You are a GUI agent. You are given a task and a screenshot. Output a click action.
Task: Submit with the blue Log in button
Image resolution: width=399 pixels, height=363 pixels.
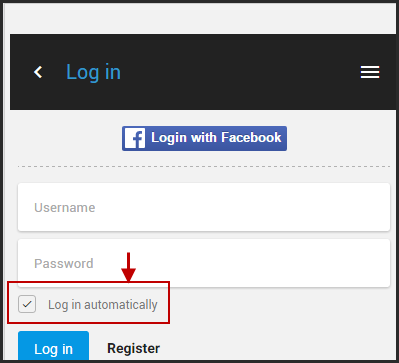[x=53, y=347]
